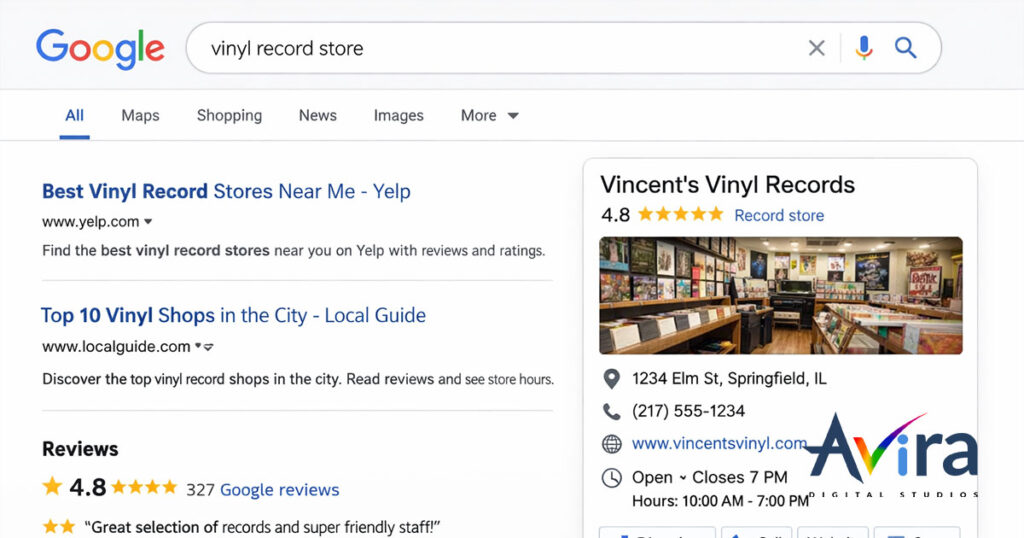Open the Shopping tab
The image size is (1024, 538).
229,116
